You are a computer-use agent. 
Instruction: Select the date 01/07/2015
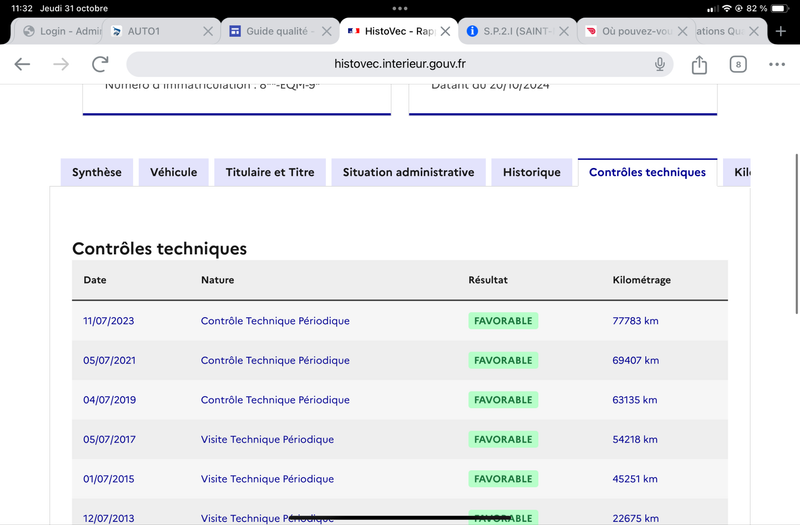point(109,479)
